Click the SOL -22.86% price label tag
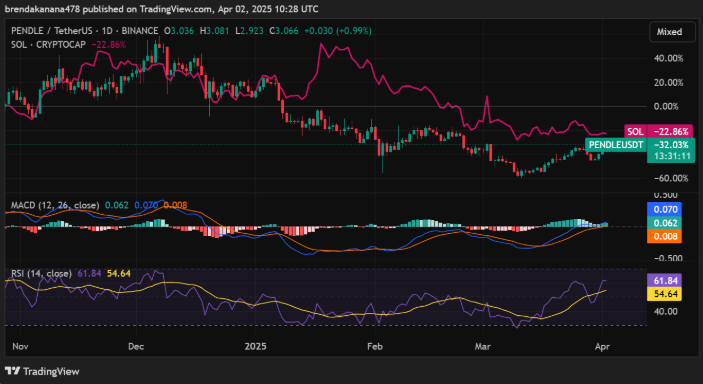 coord(659,131)
